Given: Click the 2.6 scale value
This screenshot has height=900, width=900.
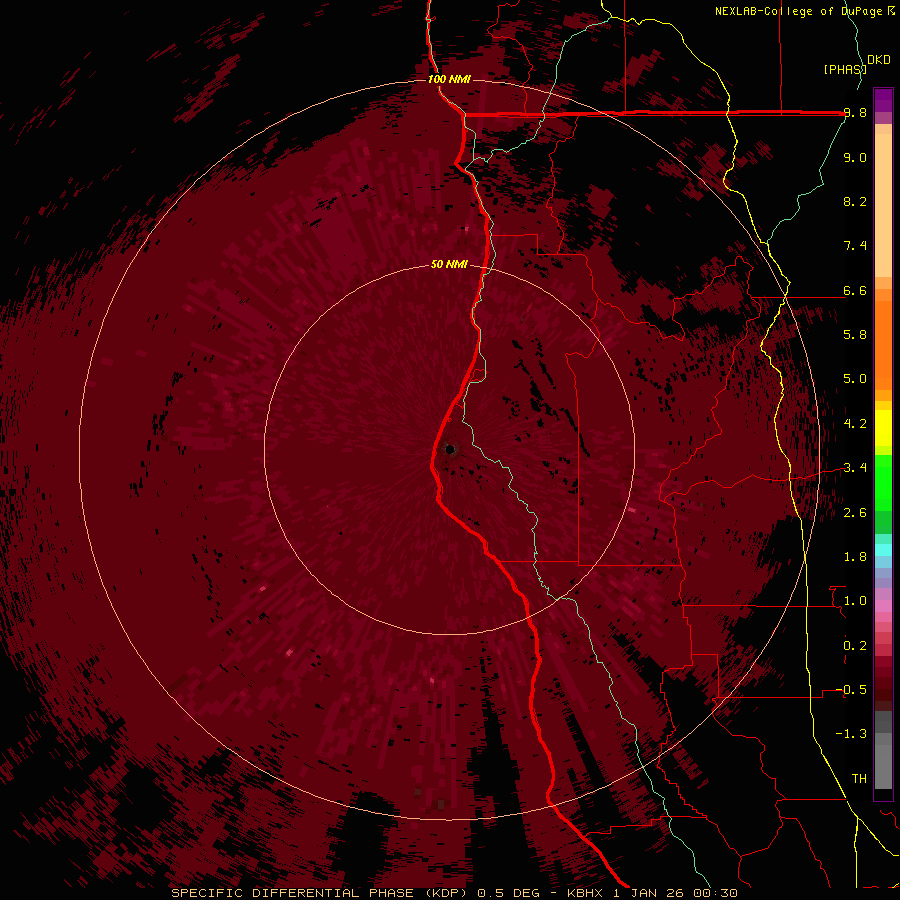Looking at the screenshot, I should pyautogui.click(x=855, y=512).
